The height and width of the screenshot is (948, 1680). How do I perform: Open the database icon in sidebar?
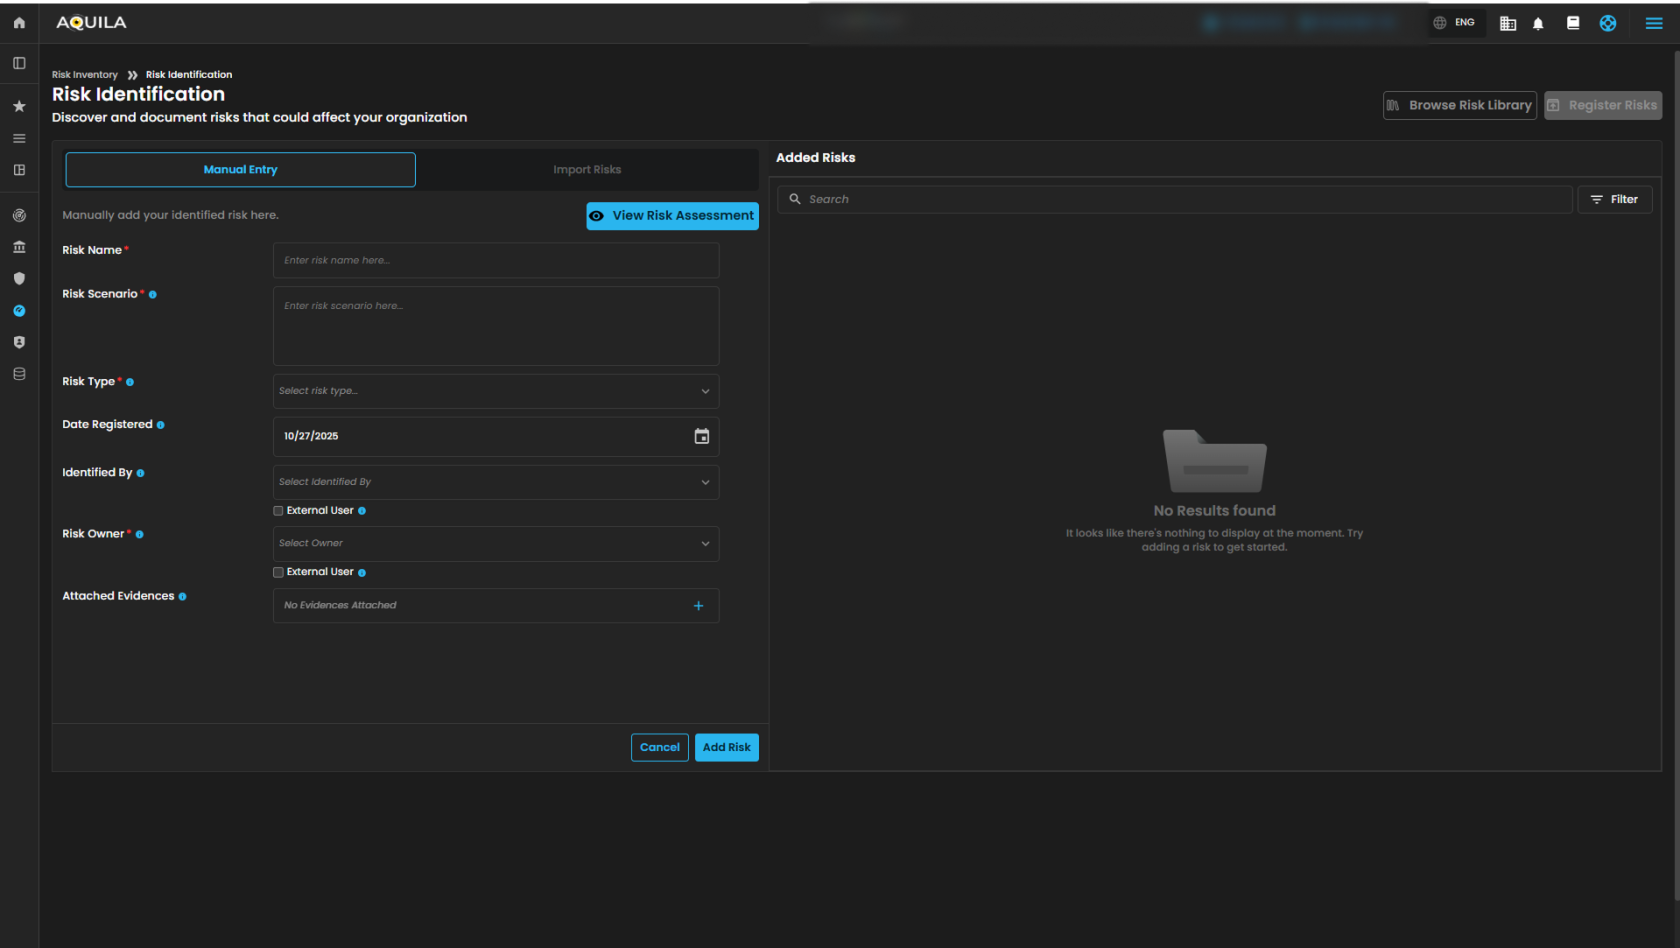tap(19, 374)
